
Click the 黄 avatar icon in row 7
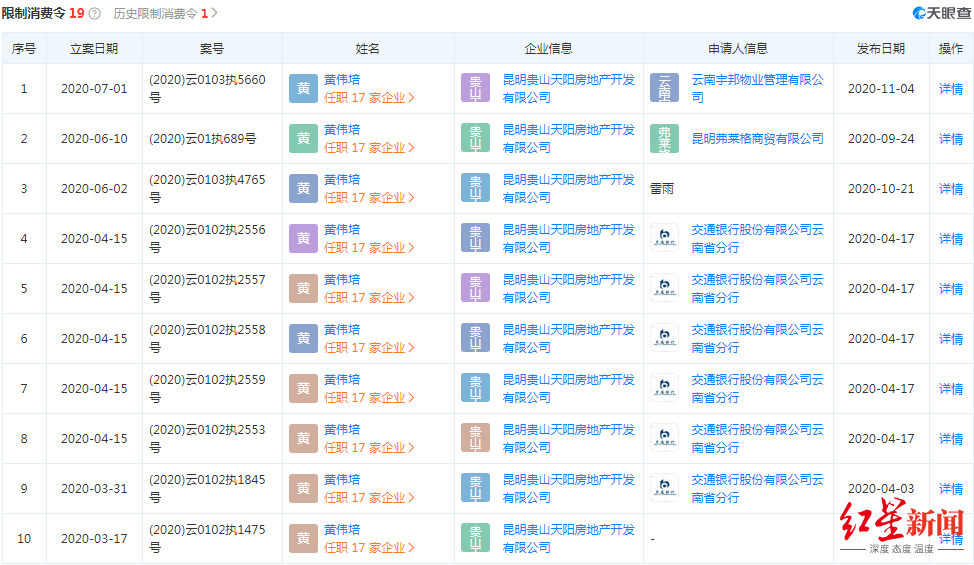pos(303,389)
